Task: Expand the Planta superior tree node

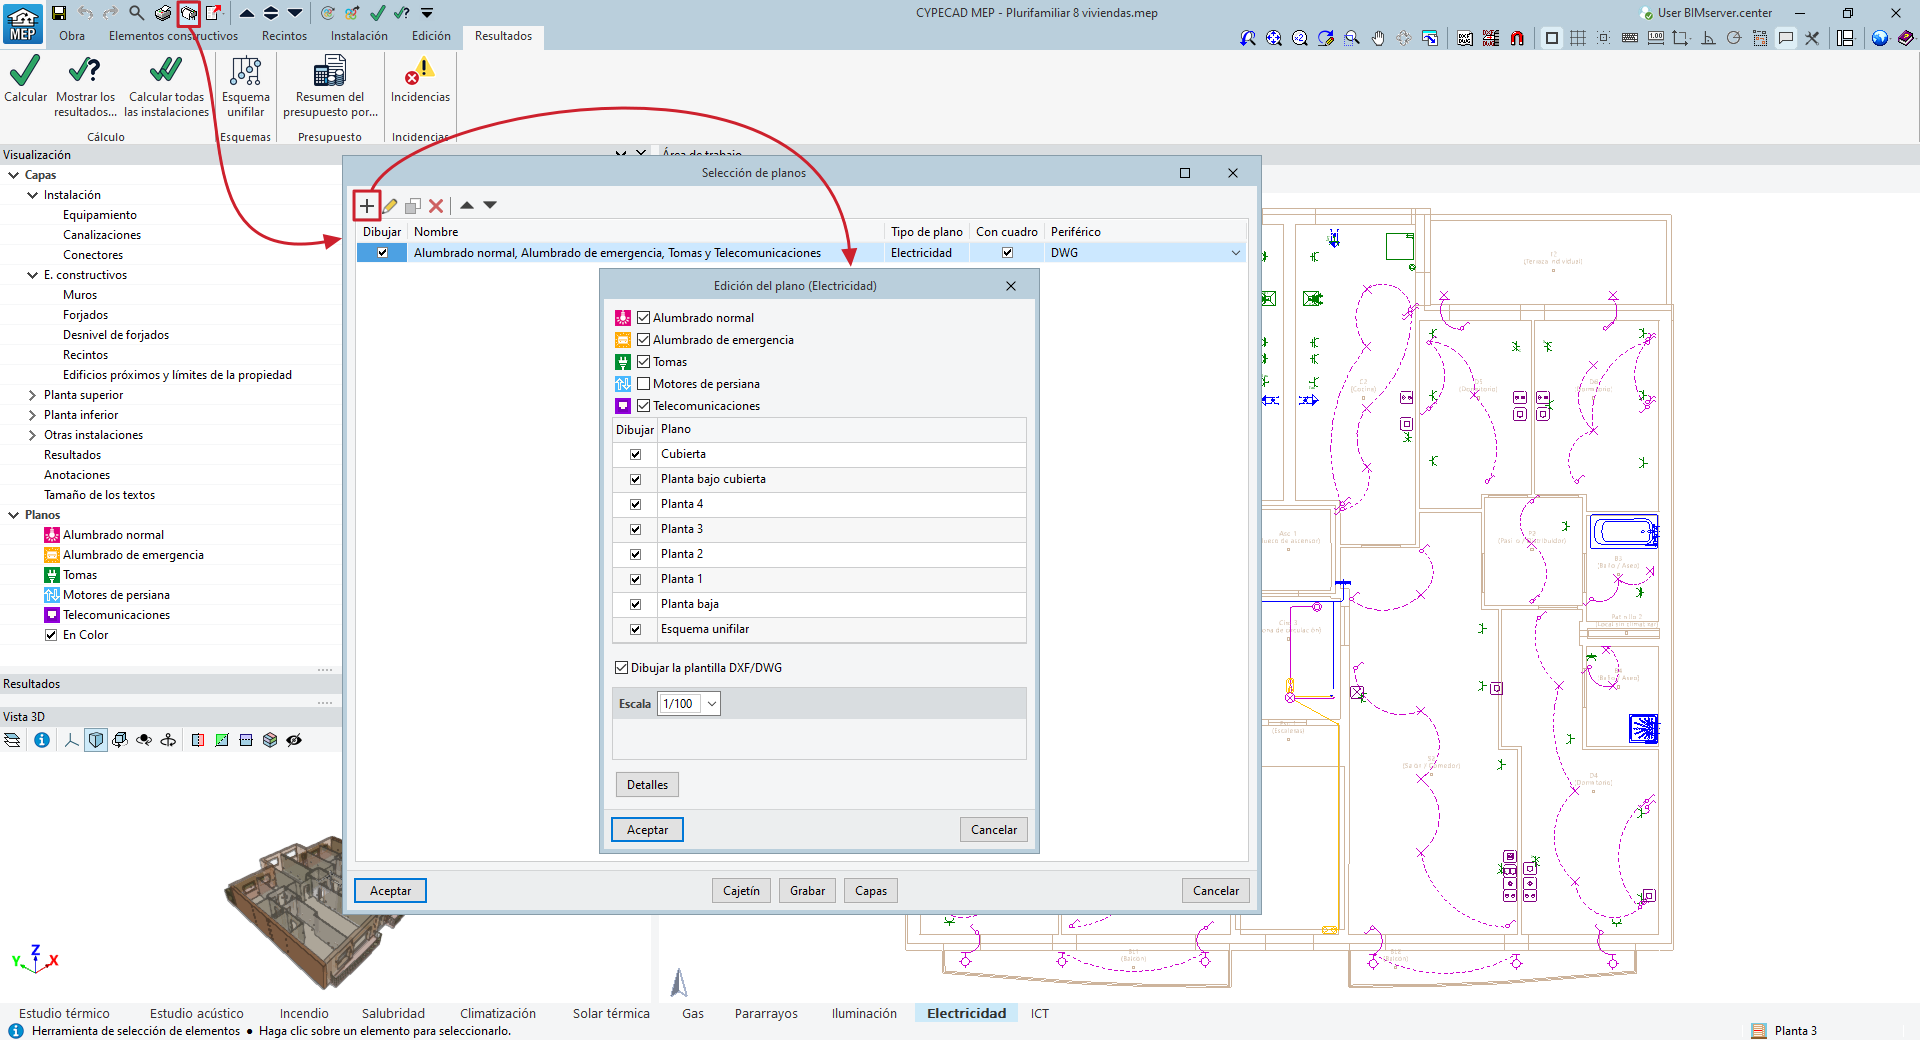Action: [32, 395]
